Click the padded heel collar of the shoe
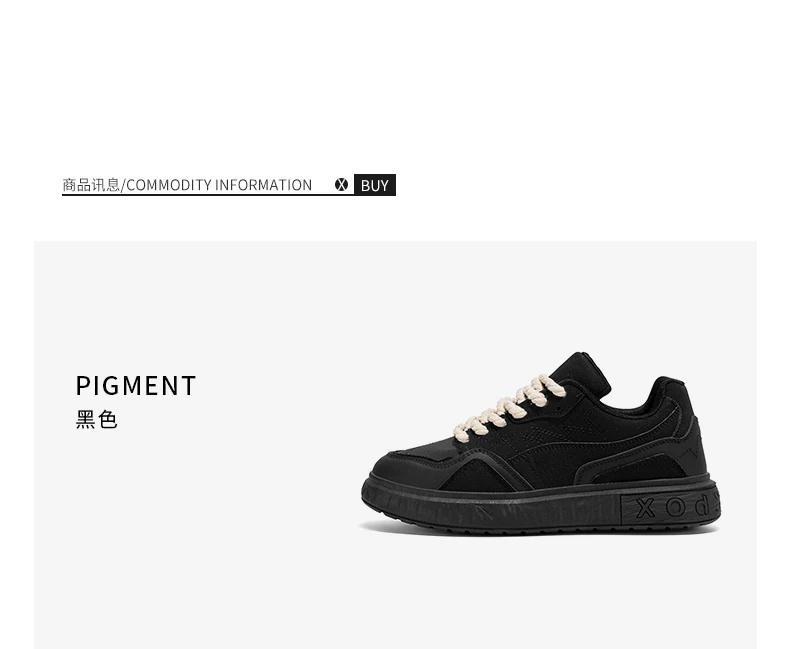Image resolution: width=790 pixels, height=649 pixels. pyautogui.click(x=668, y=393)
